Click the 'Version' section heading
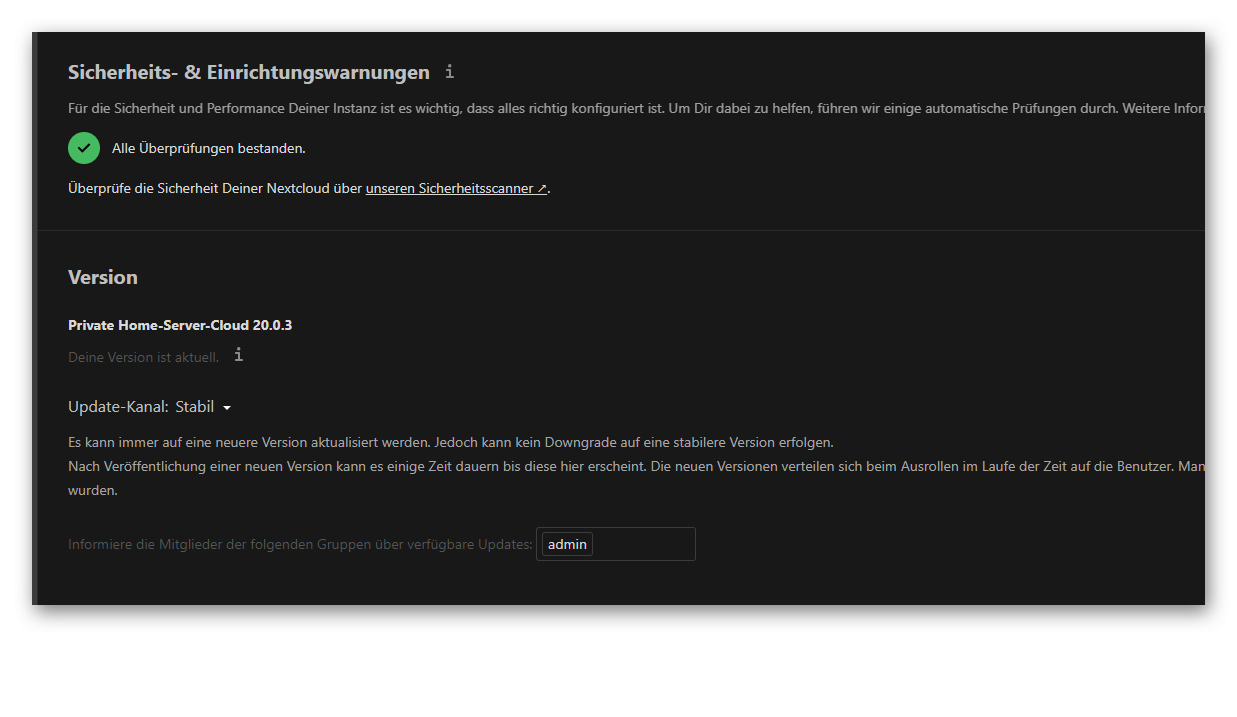Viewport: 1237px width, 717px height. pyautogui.click(x=103, y=277)
